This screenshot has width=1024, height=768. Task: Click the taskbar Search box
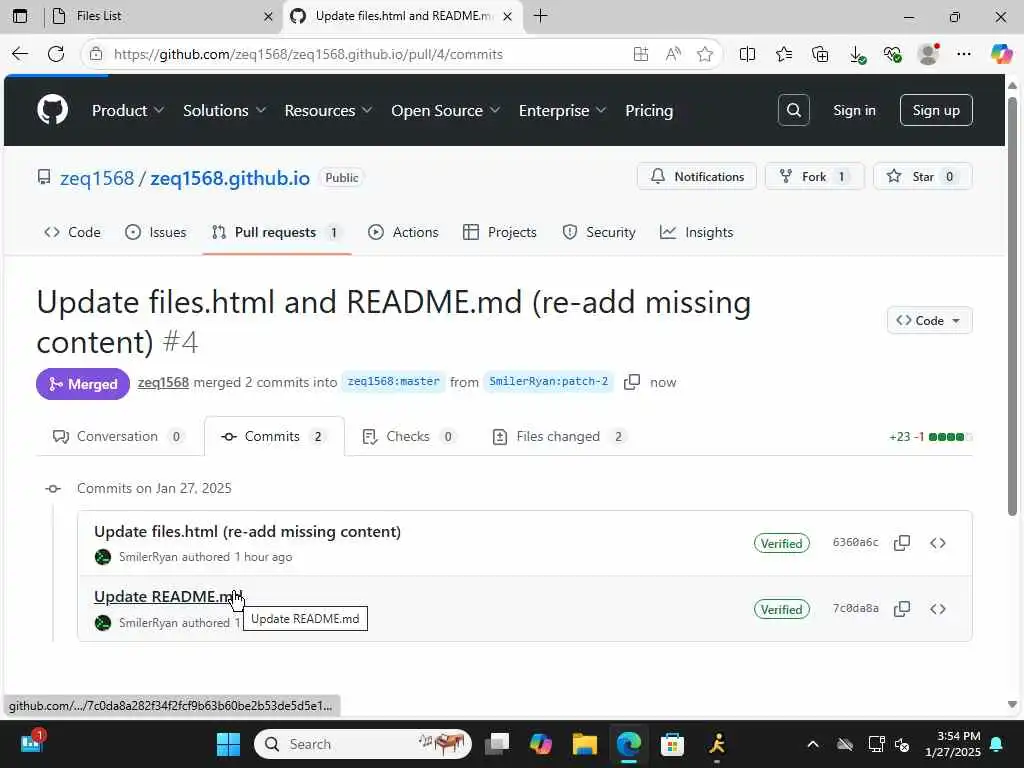pos(363,744)
